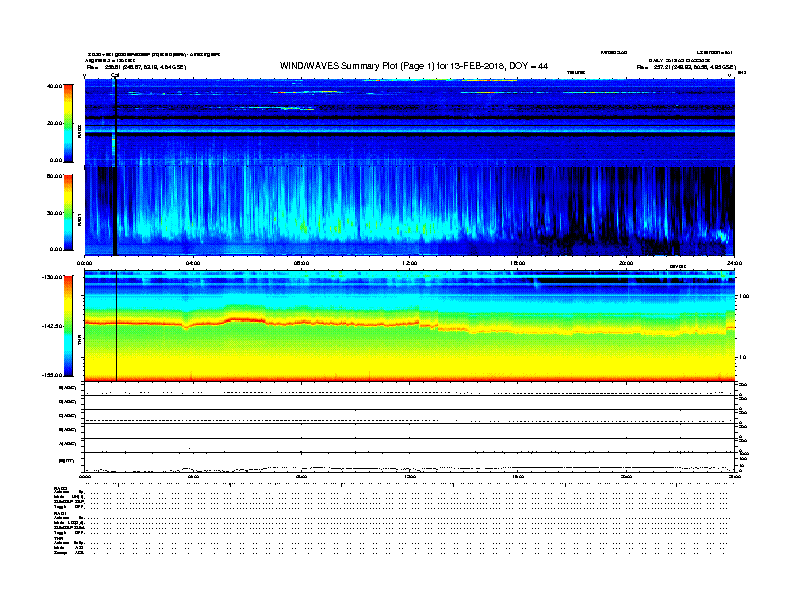Click the WIND/WAVES Summary Plot title

click(x=414, y=66)
